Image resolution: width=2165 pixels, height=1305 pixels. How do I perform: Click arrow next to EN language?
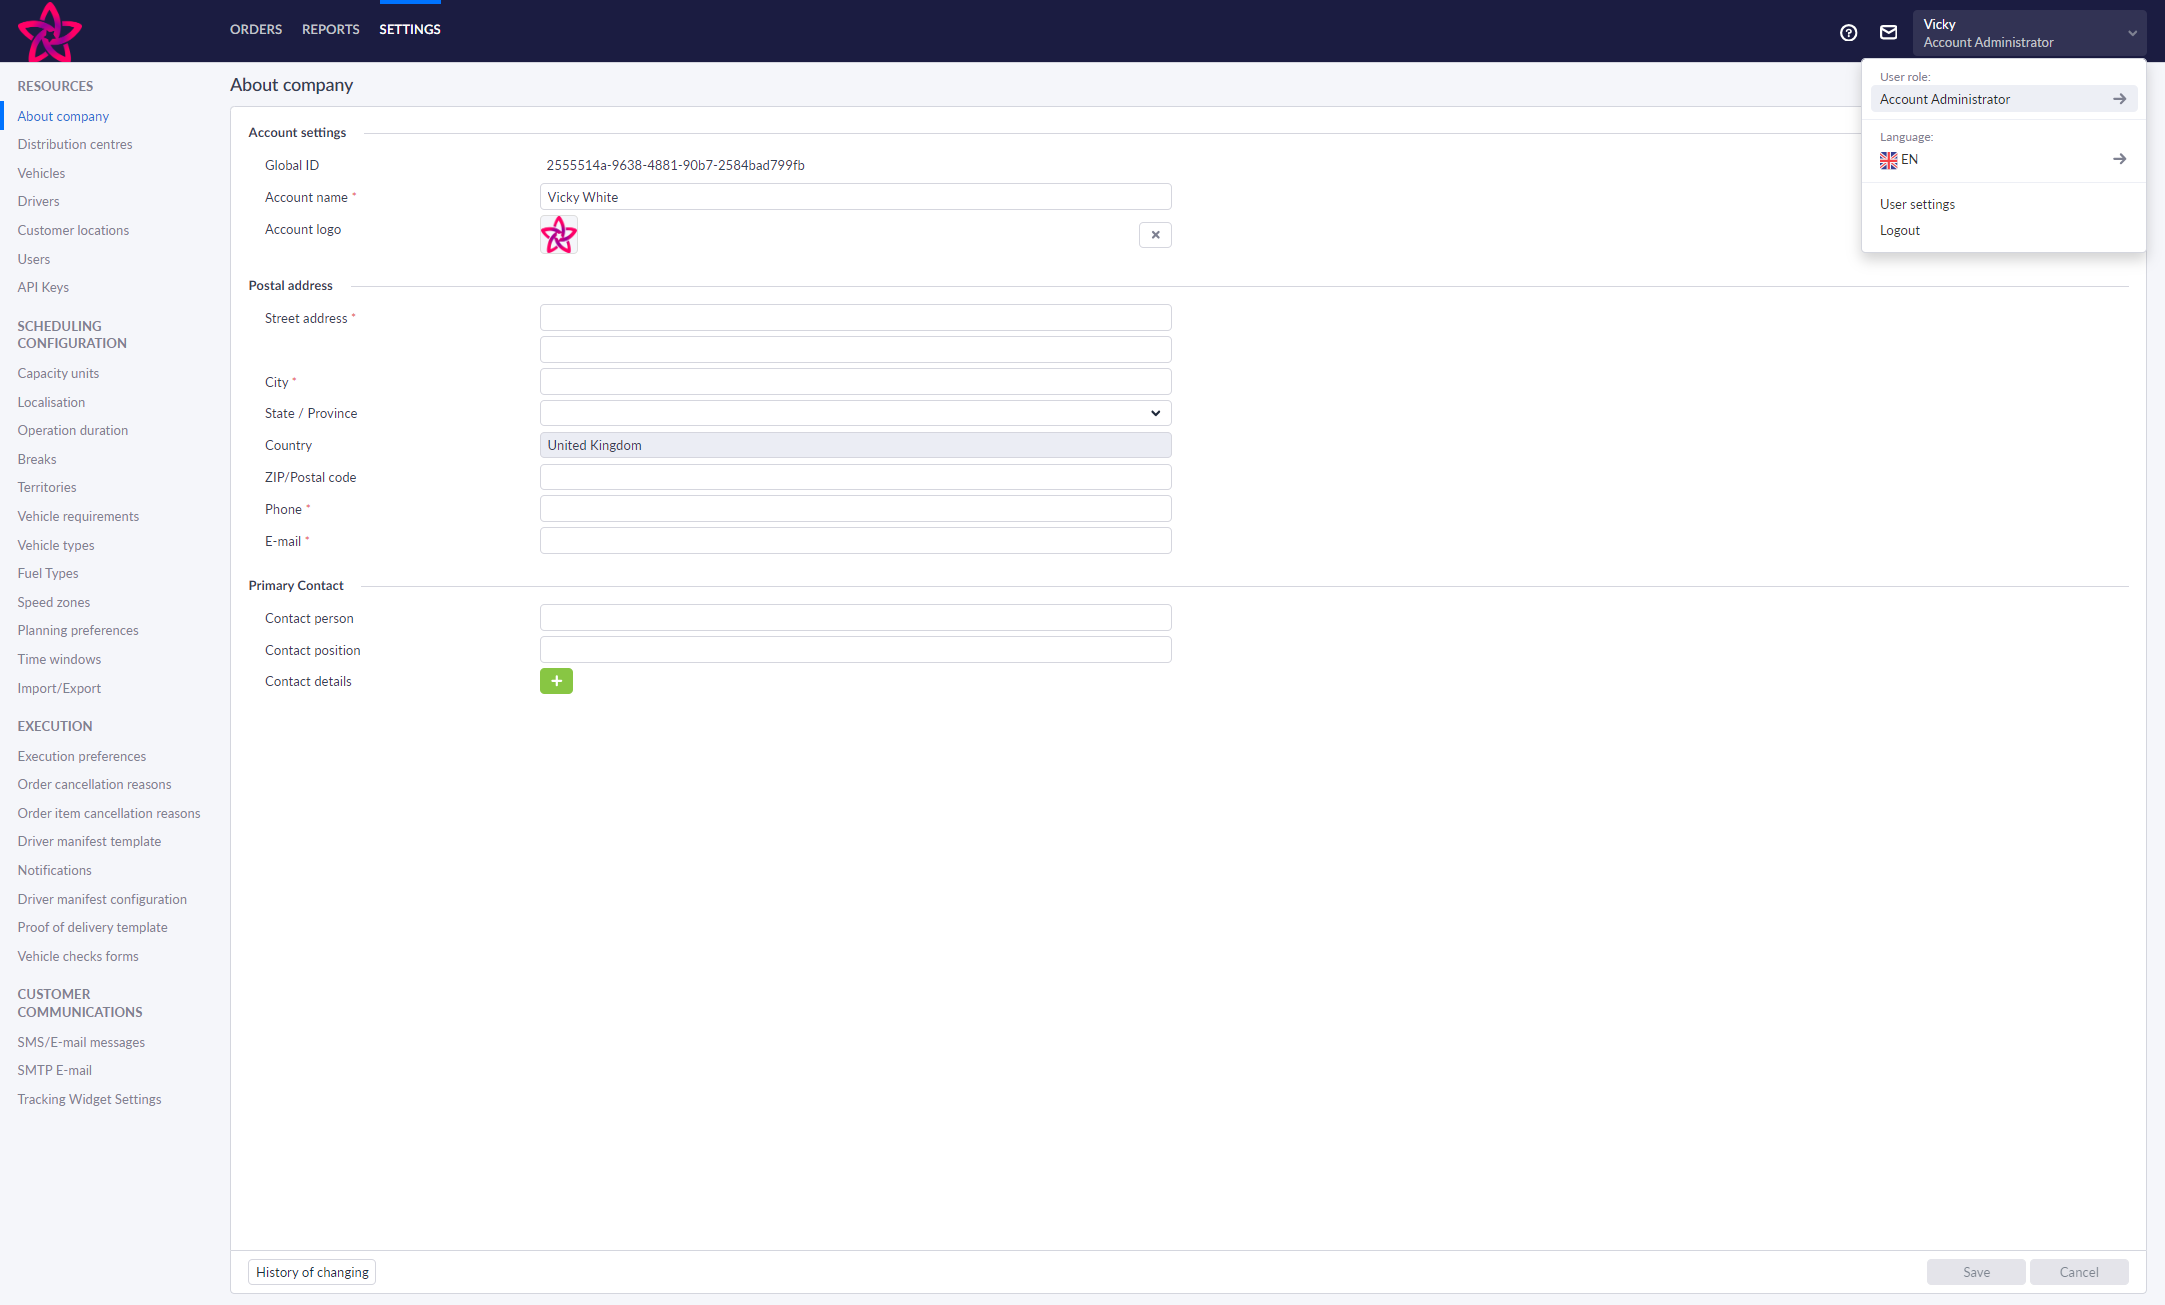[2119, 159]
